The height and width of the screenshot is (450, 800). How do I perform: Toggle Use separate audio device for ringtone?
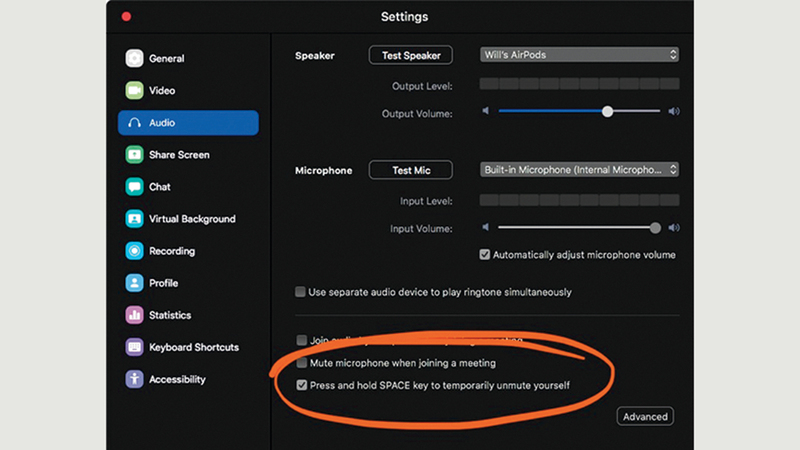pos(301,292)
